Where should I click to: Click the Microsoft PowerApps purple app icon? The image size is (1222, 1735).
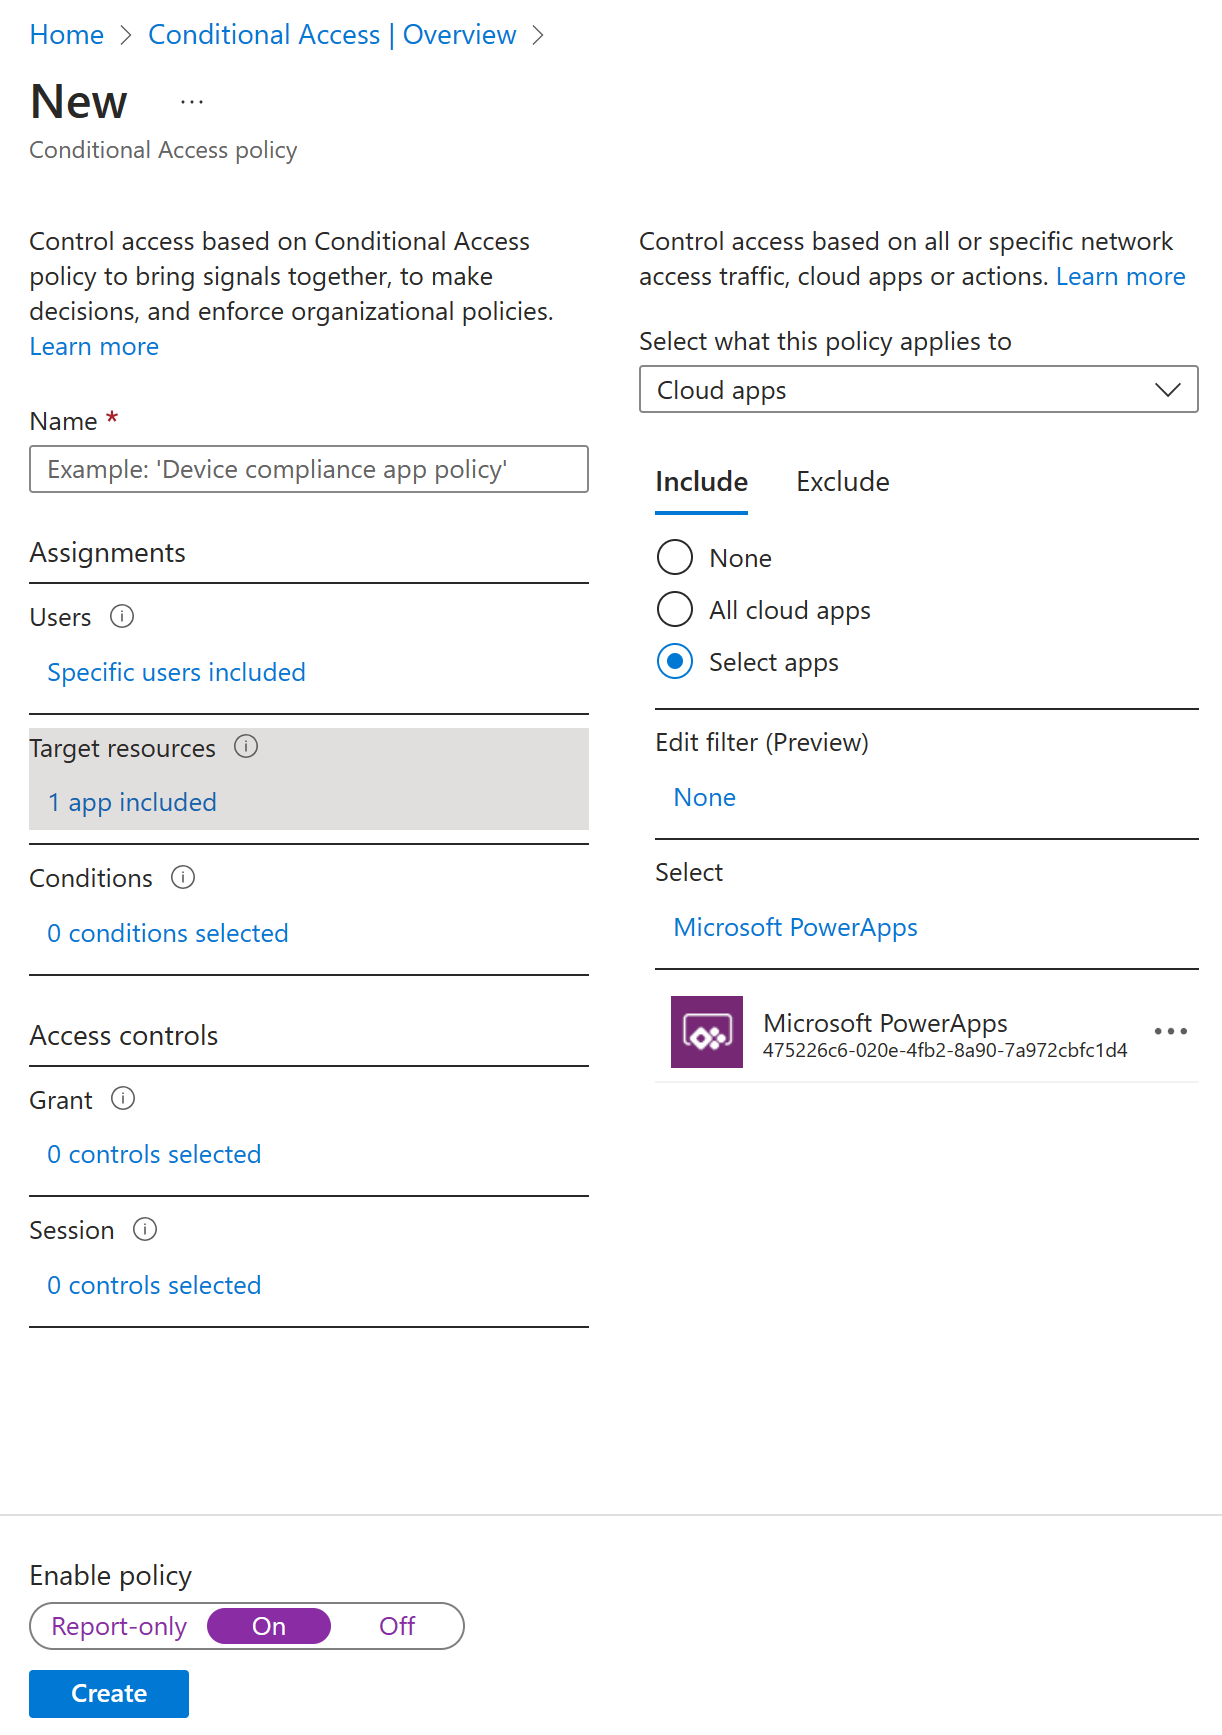706,1032
